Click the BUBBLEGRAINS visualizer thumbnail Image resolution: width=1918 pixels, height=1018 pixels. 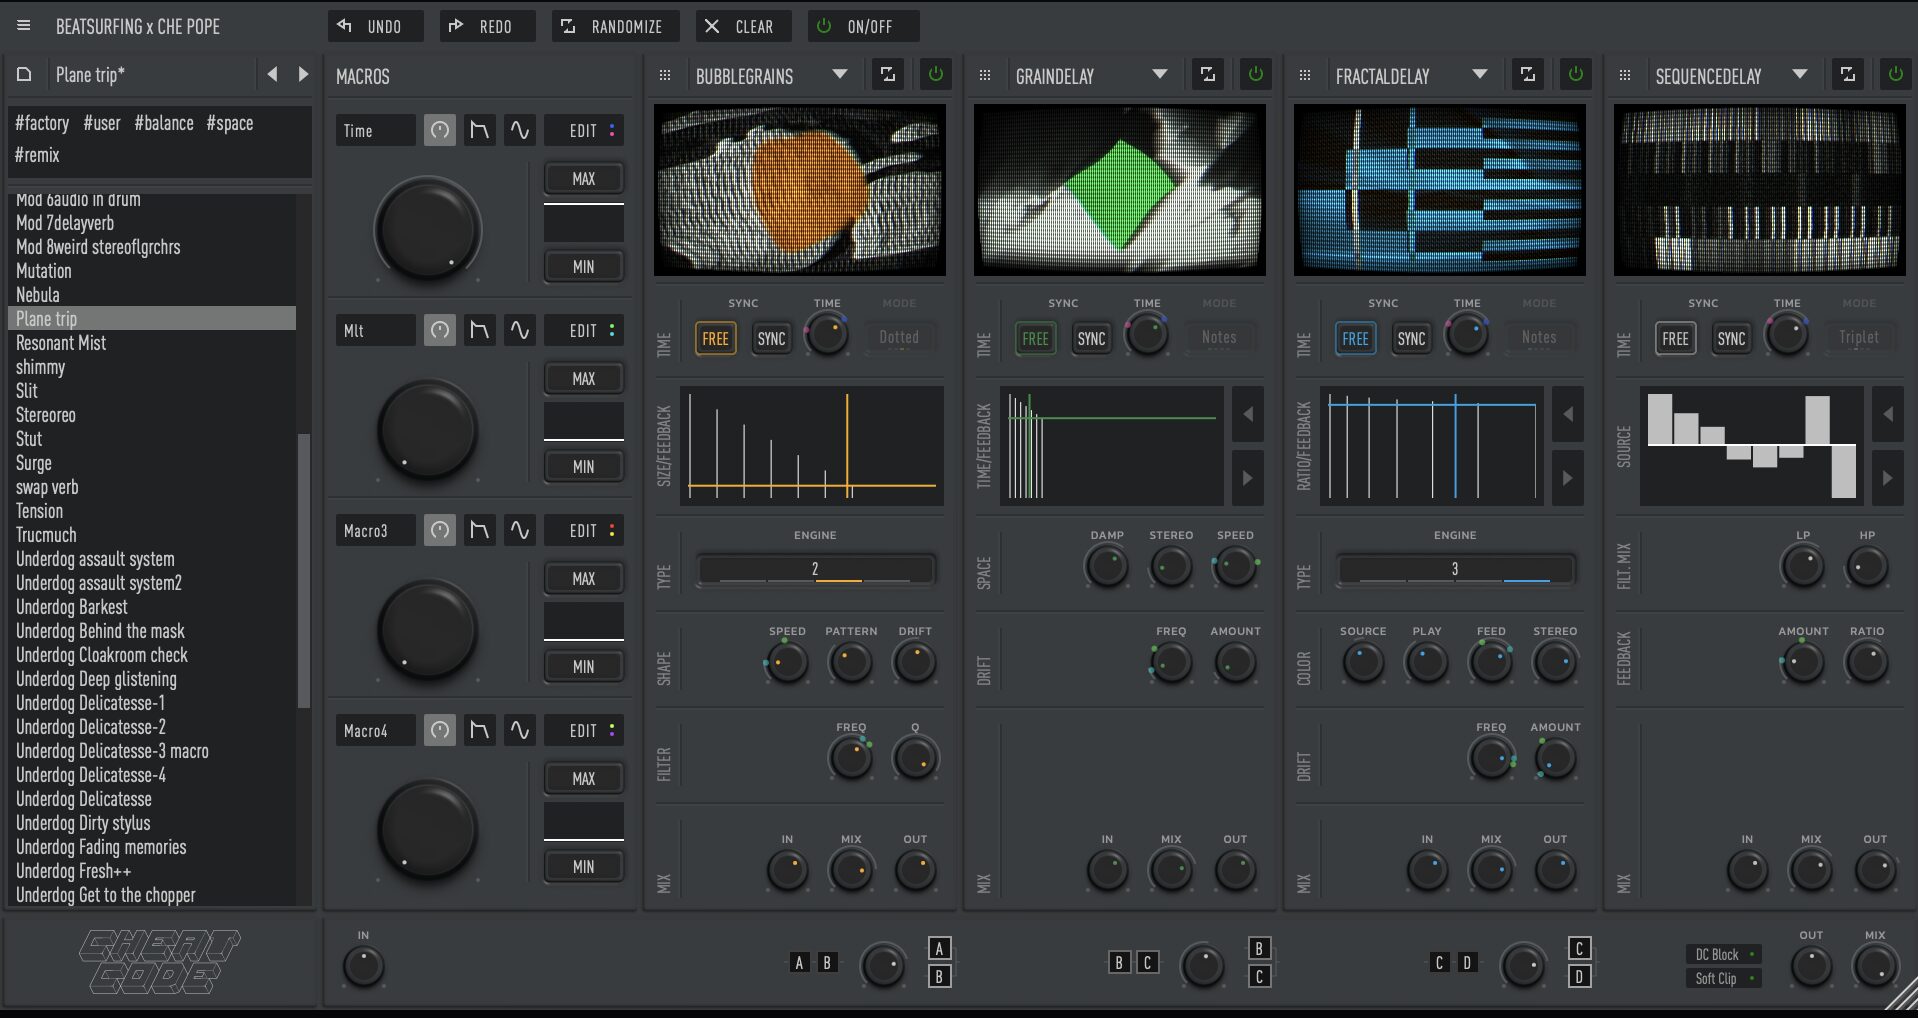(x=800, y=190)
